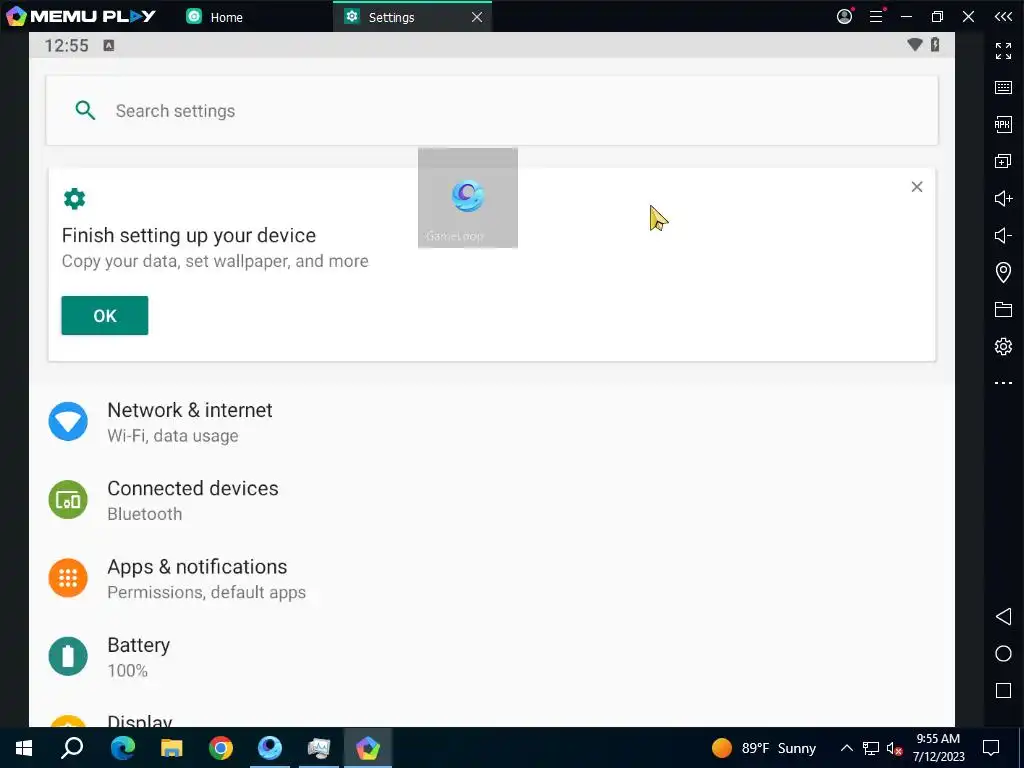The width and height of the screenshot is (1024, 768).
Task: Open the multi-instance manager icon in sidebar
Action: point(1003,161)
